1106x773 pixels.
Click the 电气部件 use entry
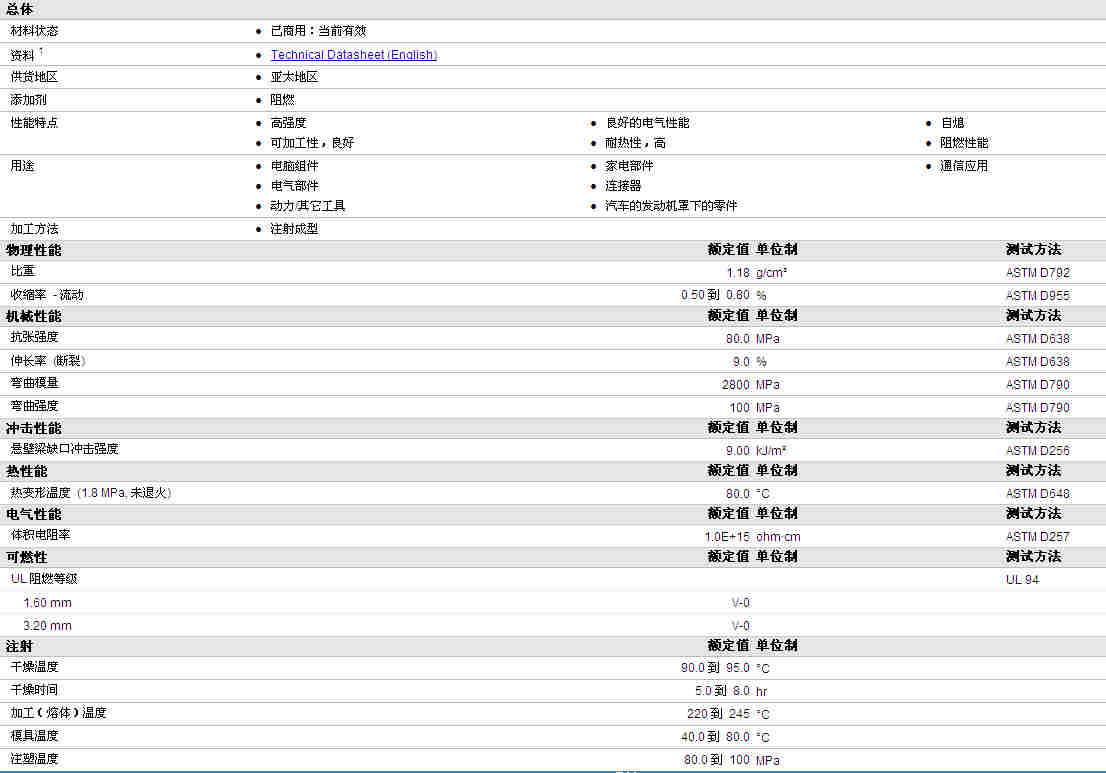coord(294,186)
